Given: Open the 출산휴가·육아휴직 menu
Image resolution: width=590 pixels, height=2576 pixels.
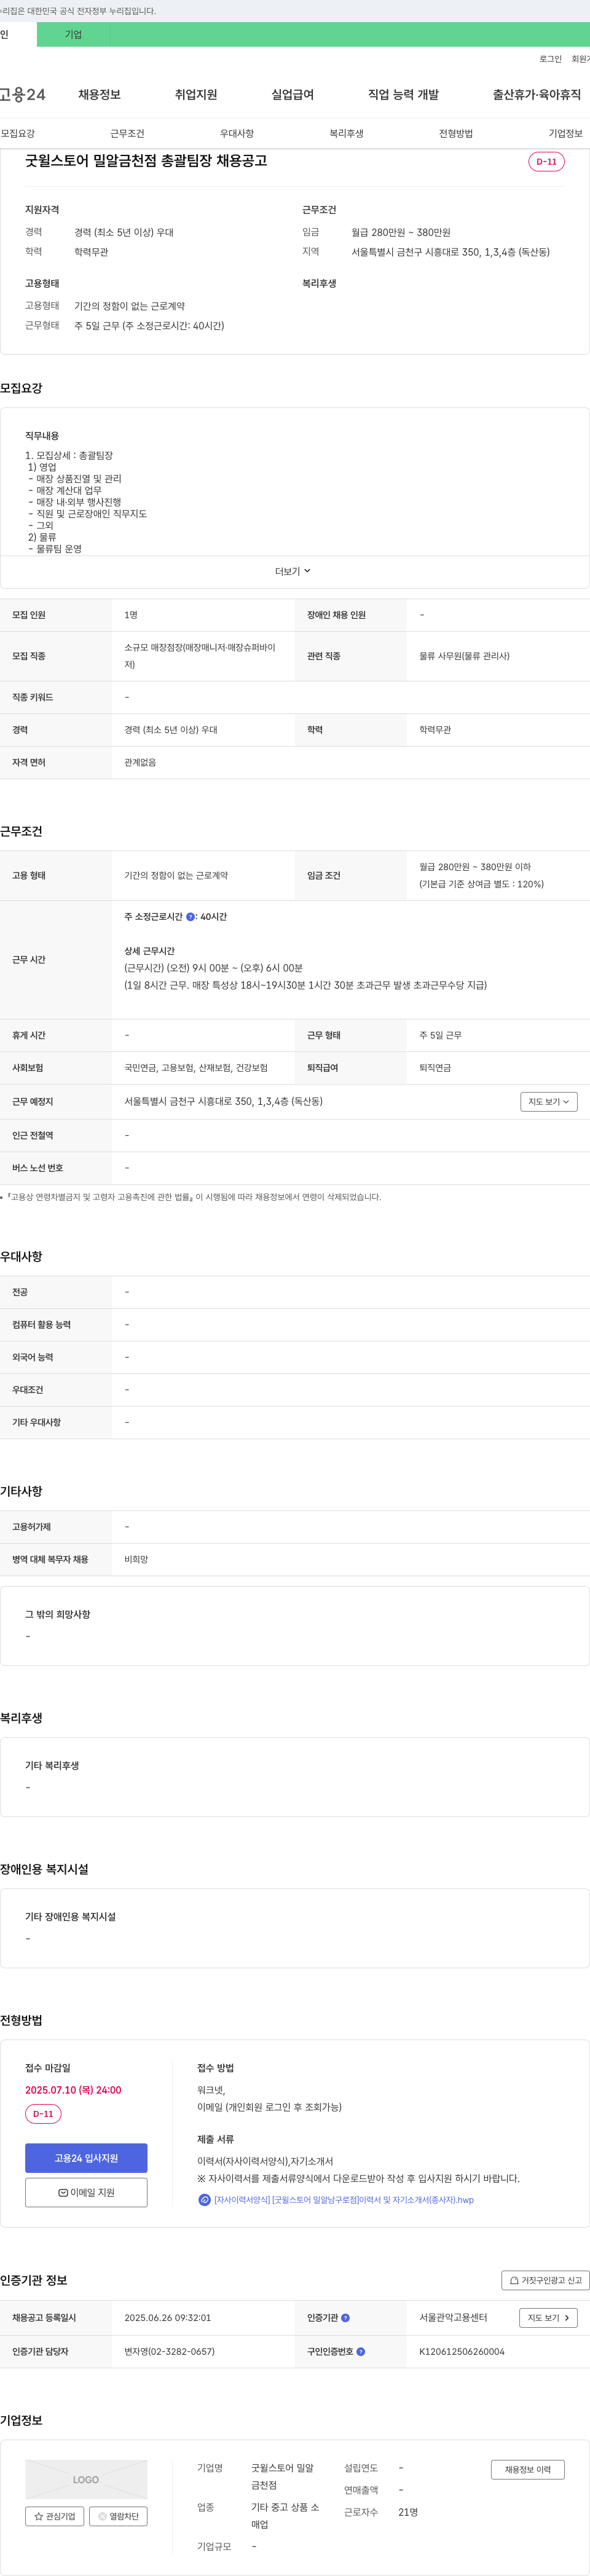Looking at the screenshot, I should pos(537,95).
